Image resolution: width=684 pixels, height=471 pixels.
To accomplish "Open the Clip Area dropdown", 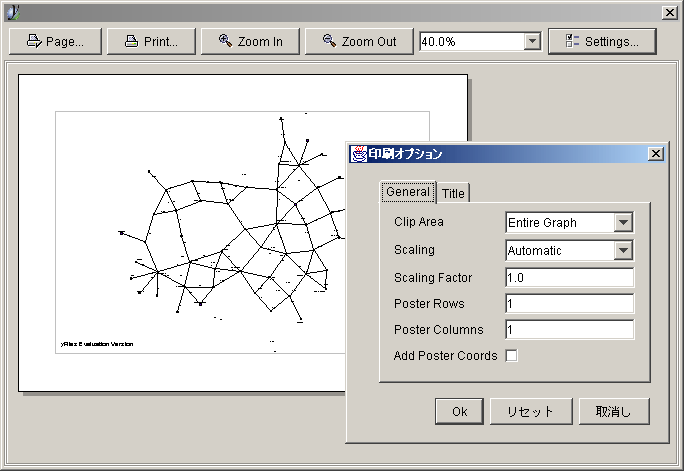I will (x=623, y=222).
